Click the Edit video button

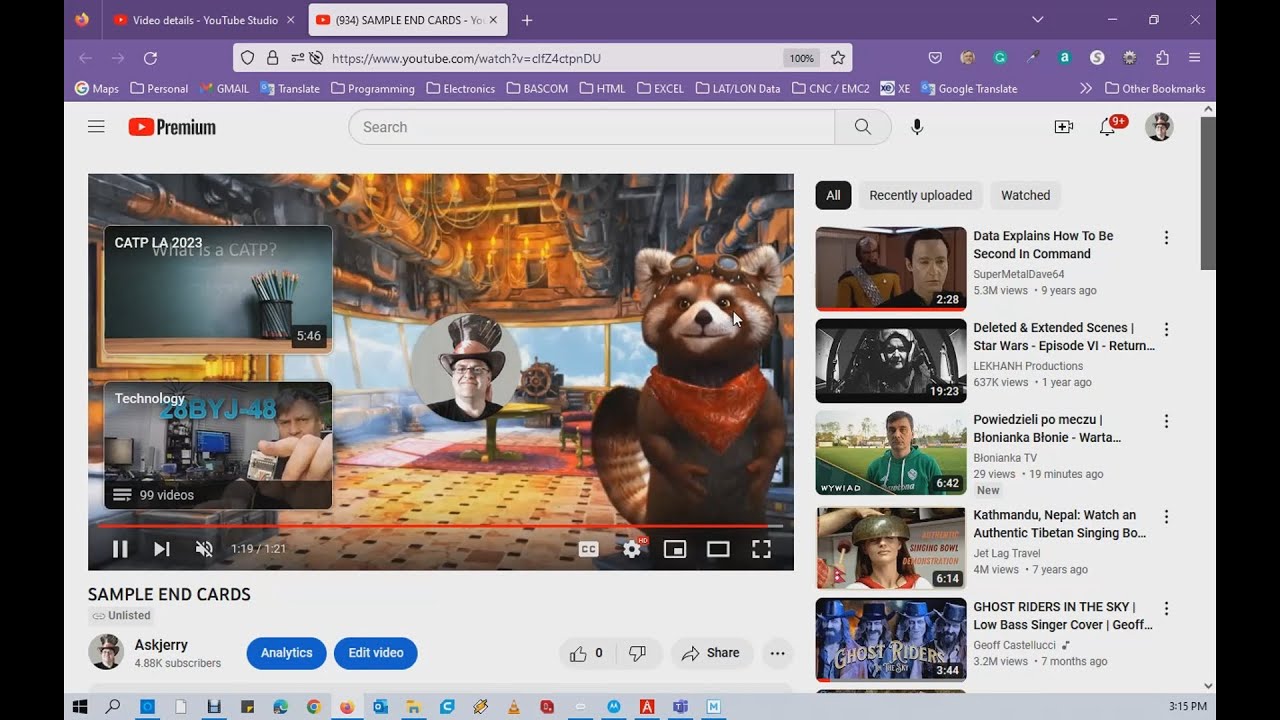[x=376, y=653]
